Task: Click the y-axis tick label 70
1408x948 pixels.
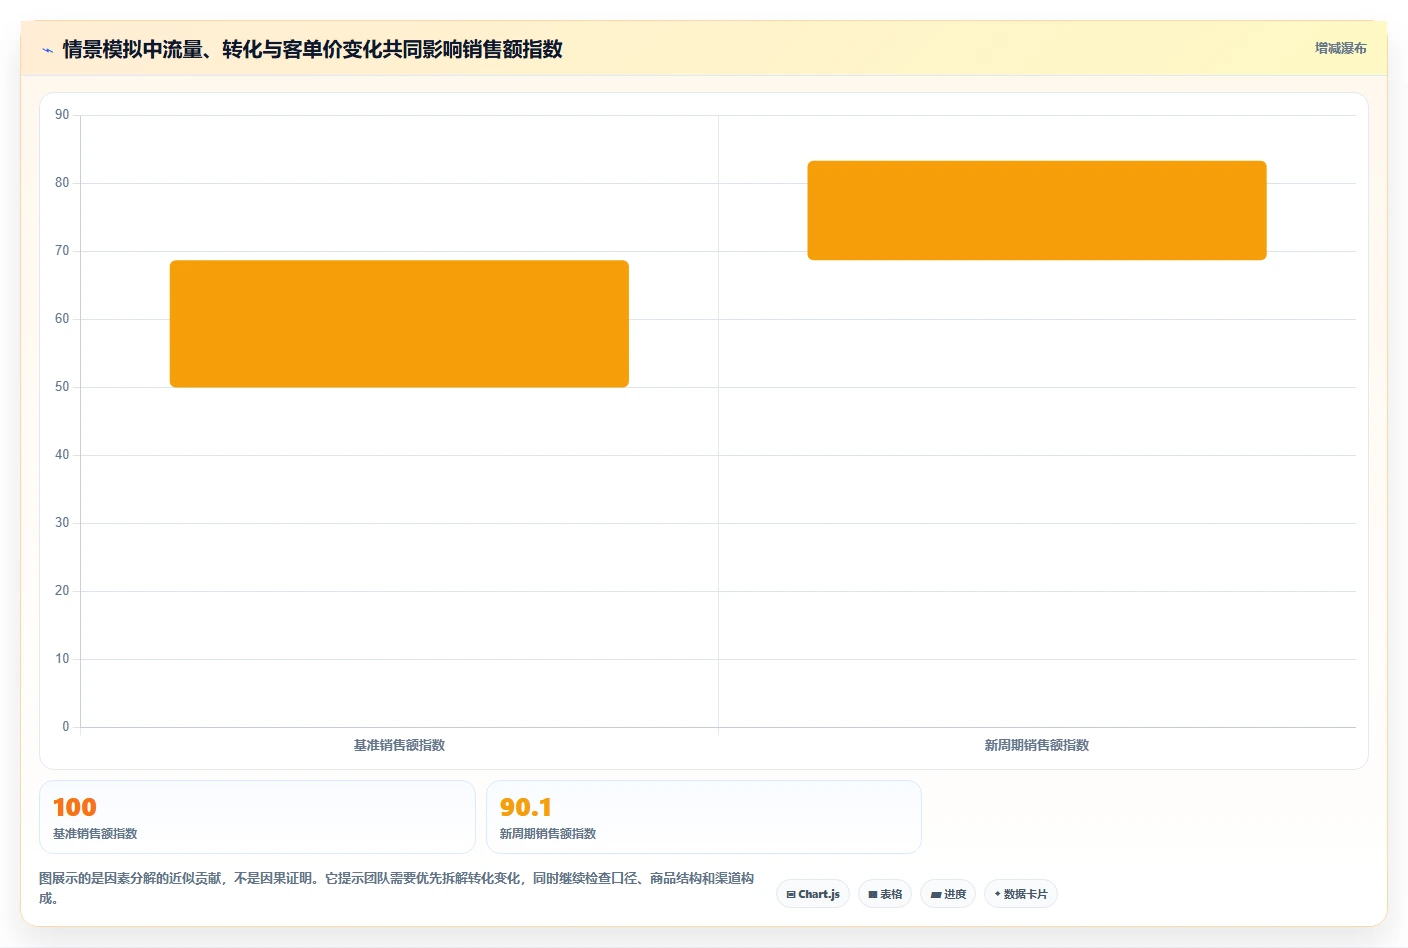Action: [x=62, y=251]
